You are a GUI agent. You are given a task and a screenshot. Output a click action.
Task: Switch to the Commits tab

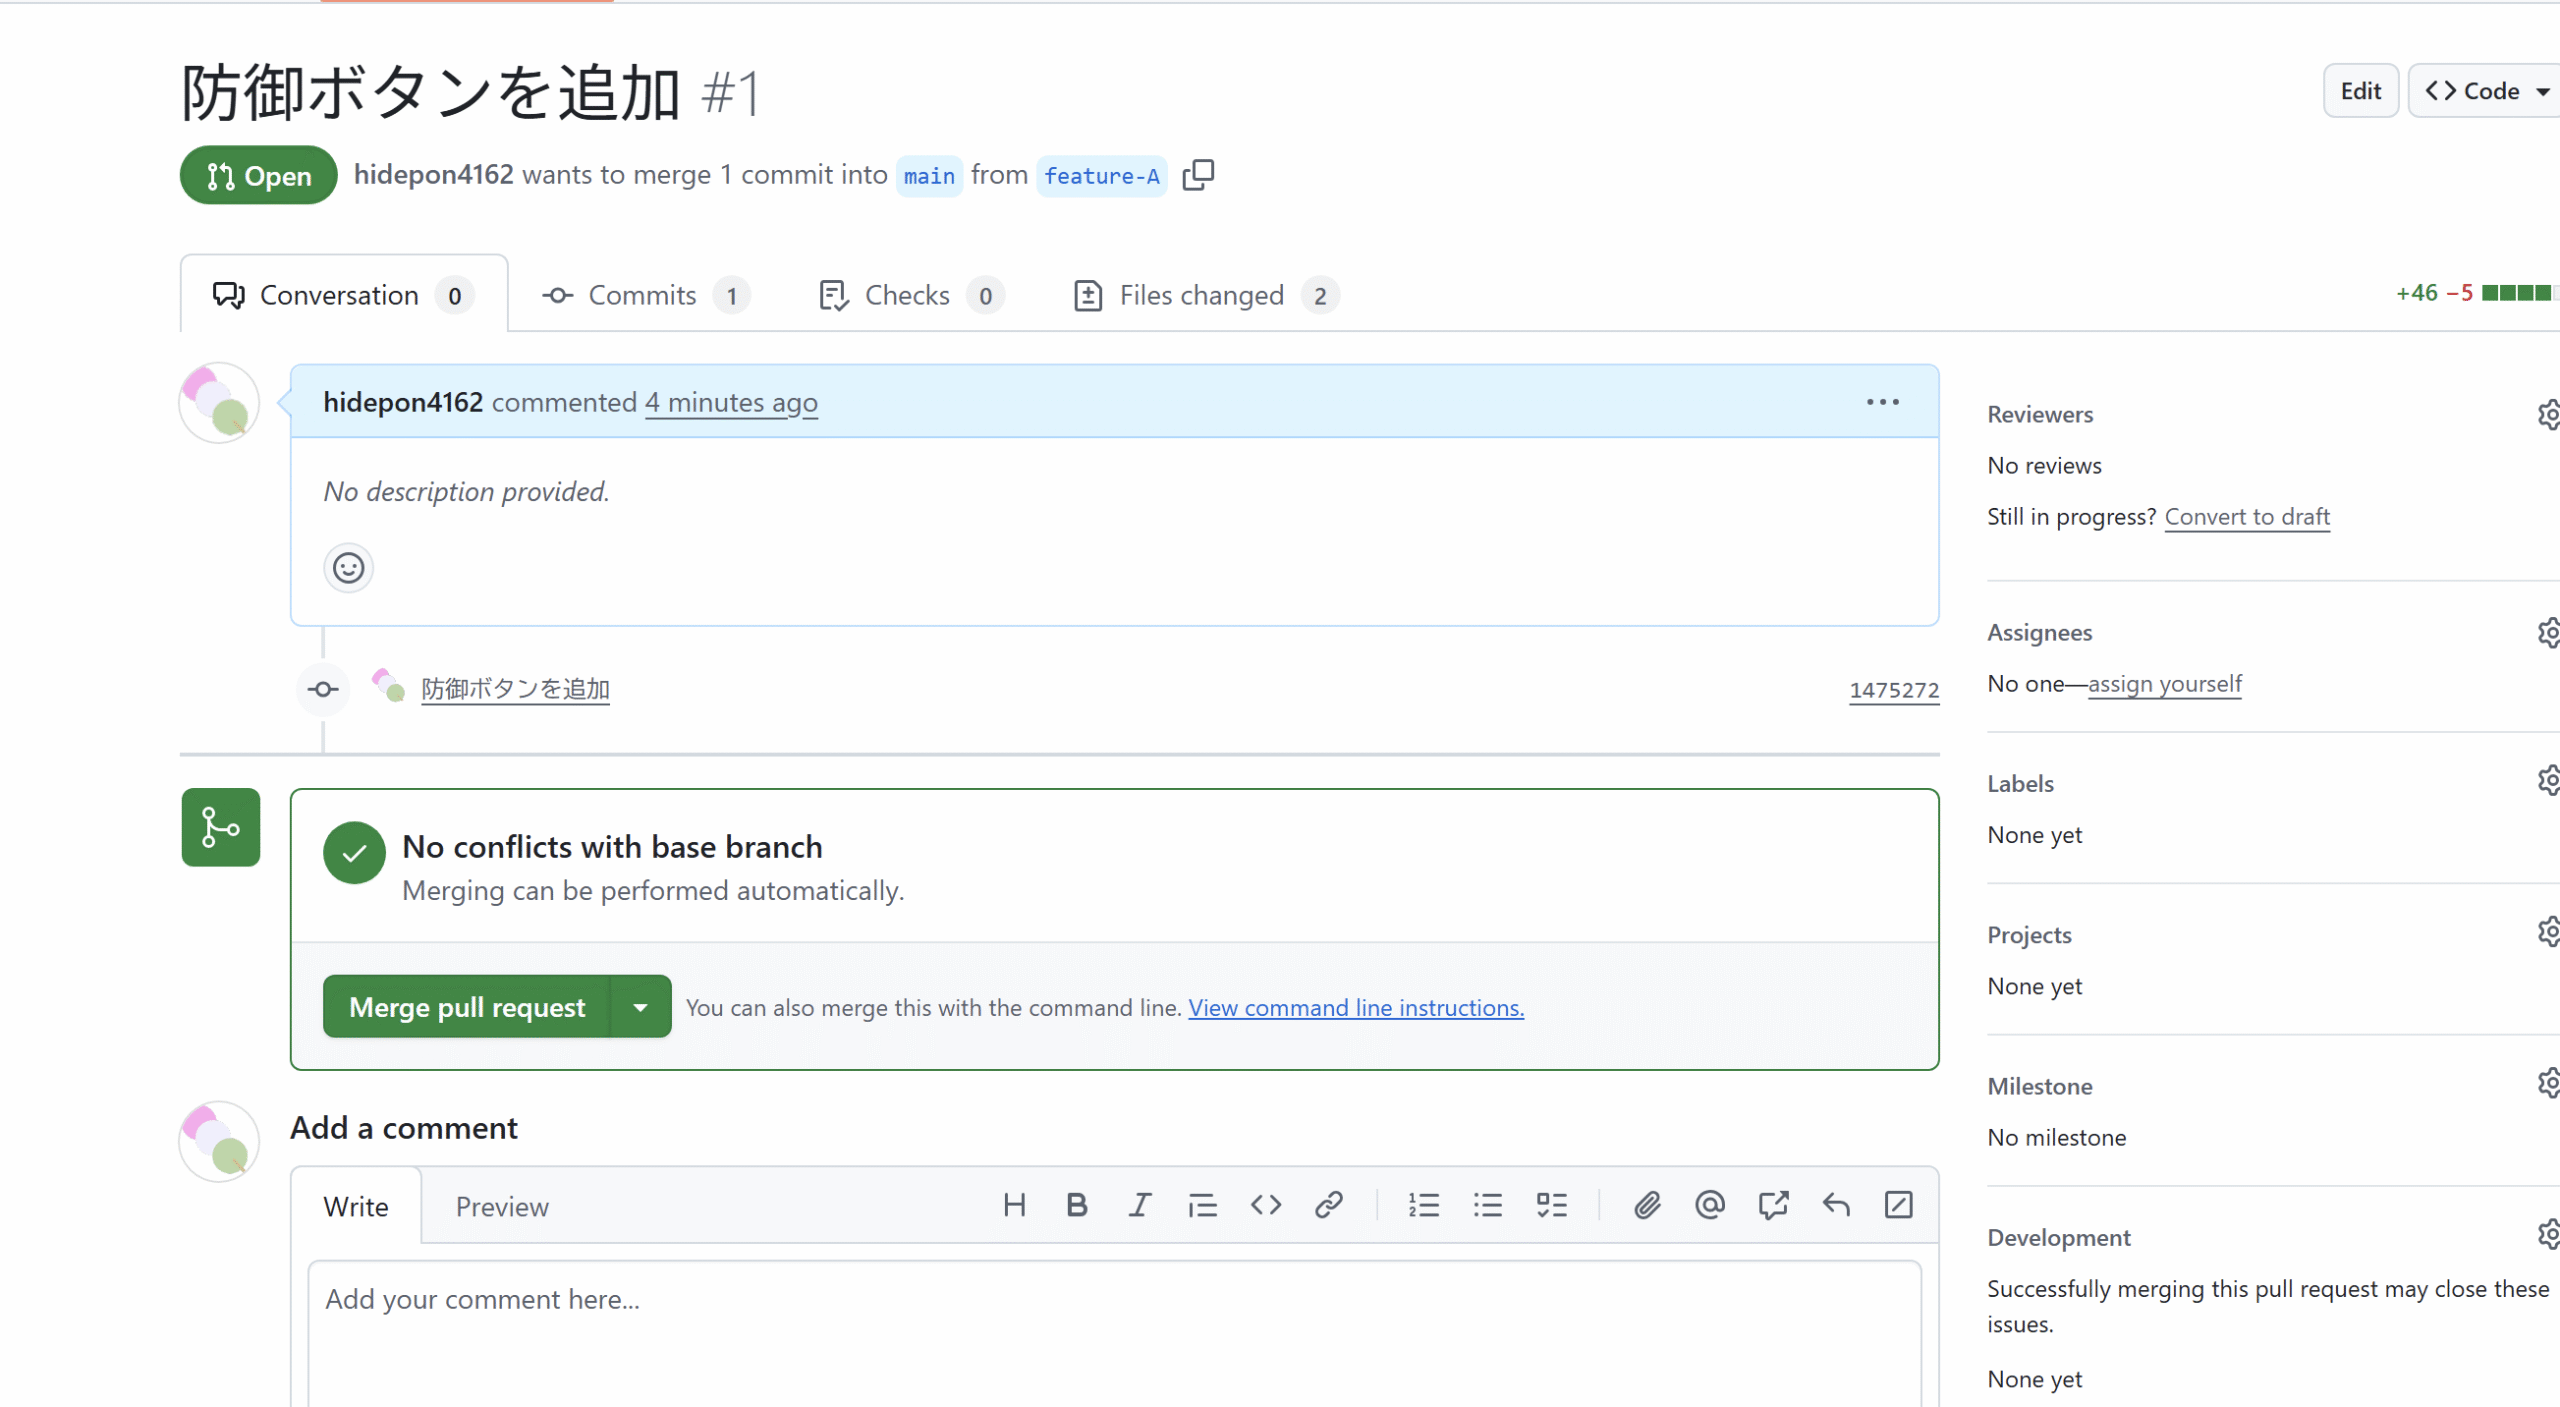coord(646,295)
